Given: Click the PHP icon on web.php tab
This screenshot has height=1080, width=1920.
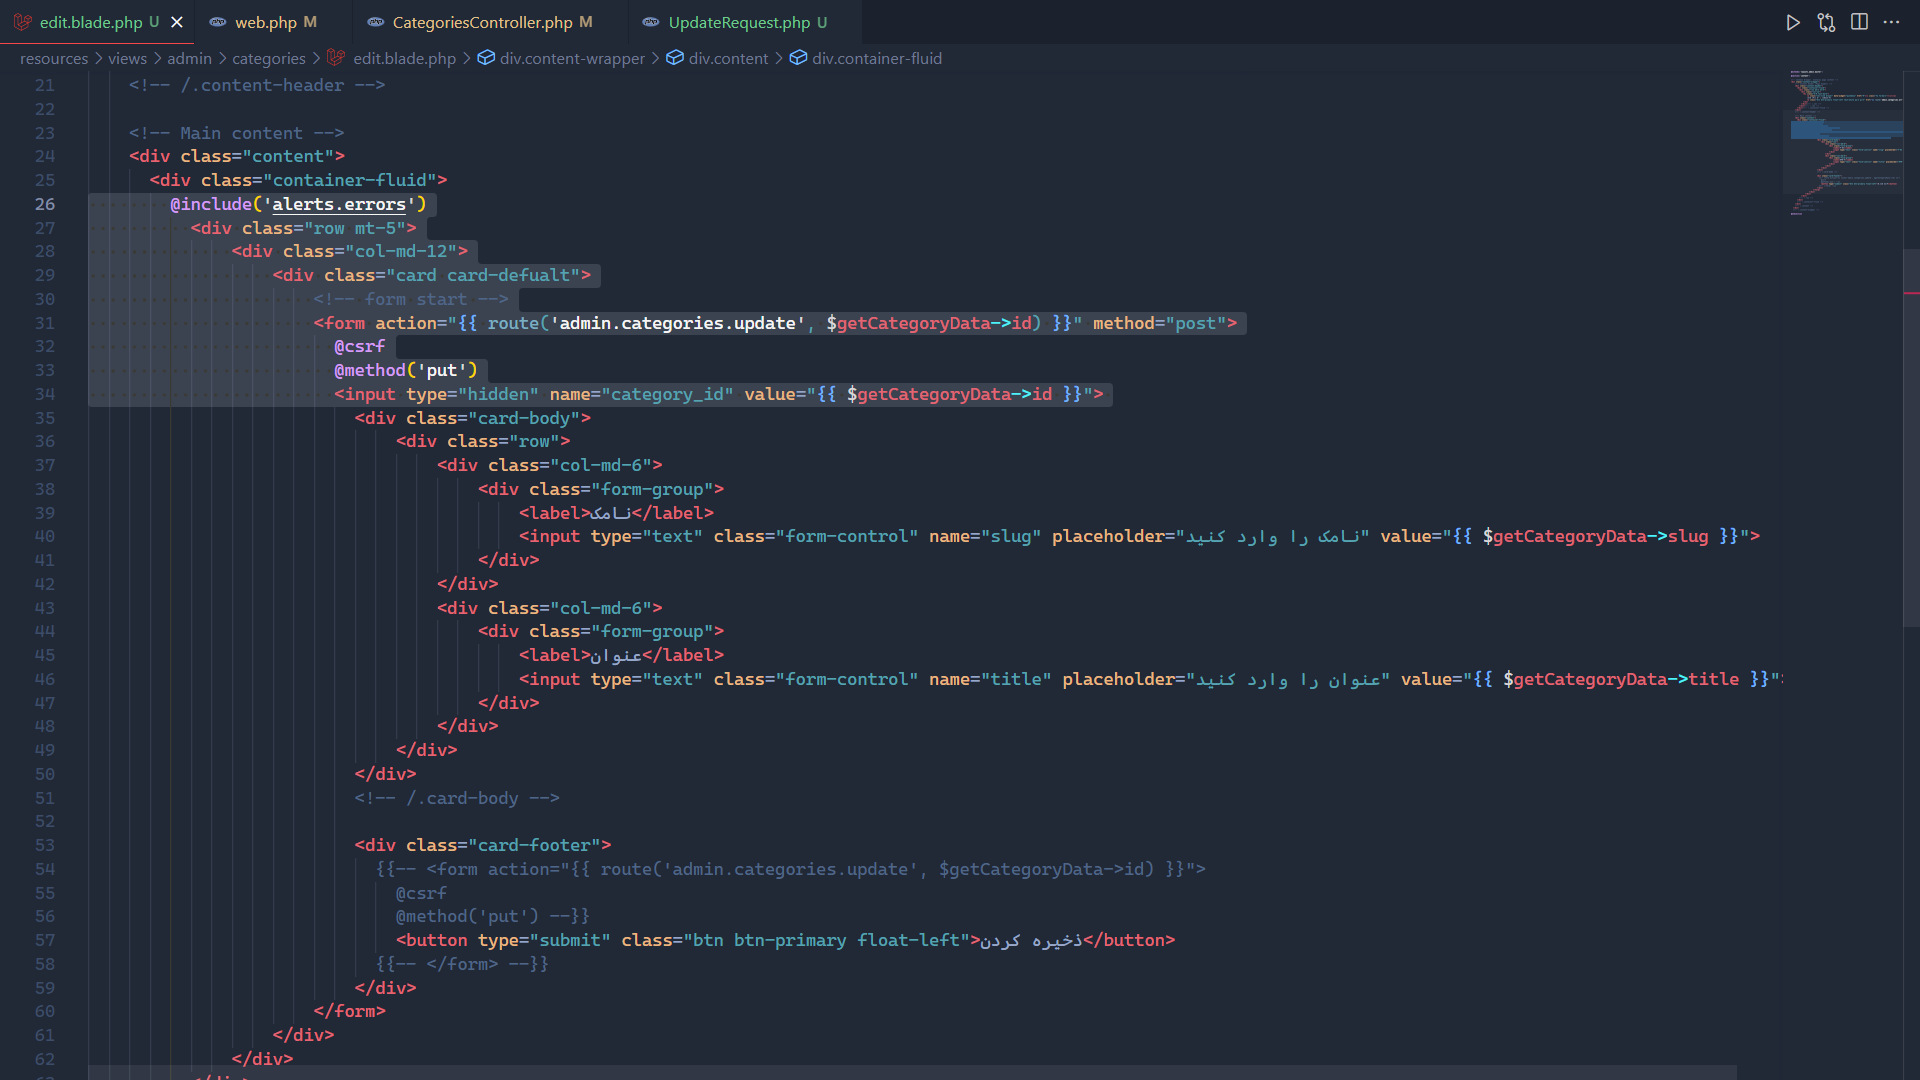Looking at the screenshot, I should point(217,22).
